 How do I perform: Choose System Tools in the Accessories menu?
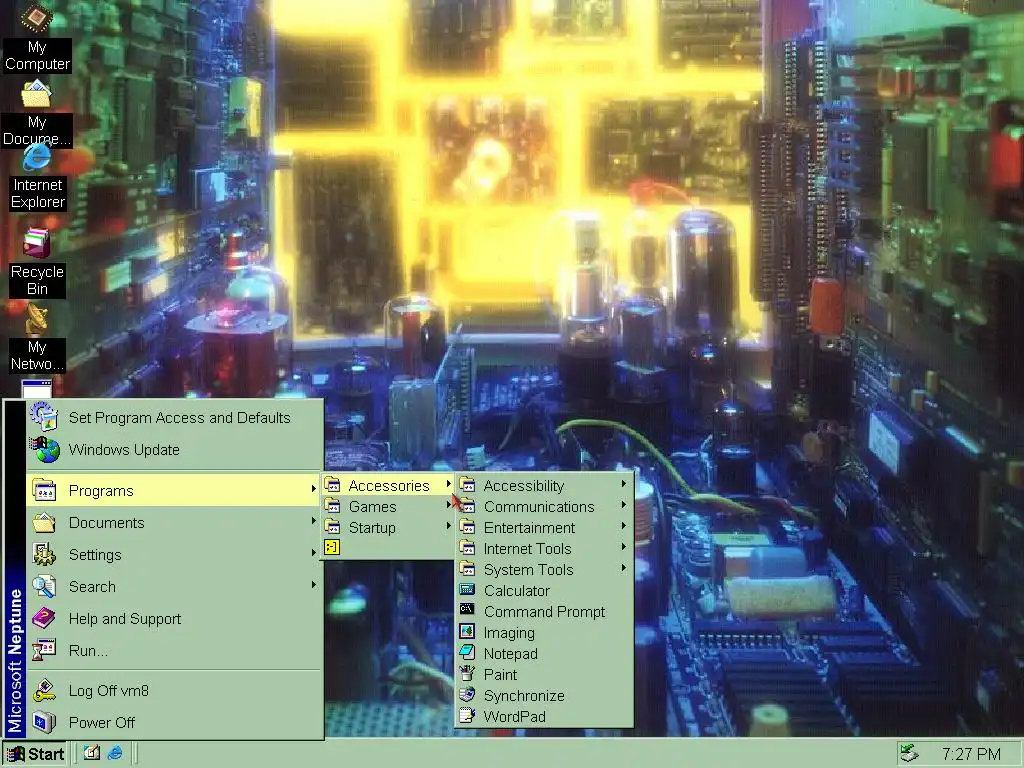tap(544, 569)
